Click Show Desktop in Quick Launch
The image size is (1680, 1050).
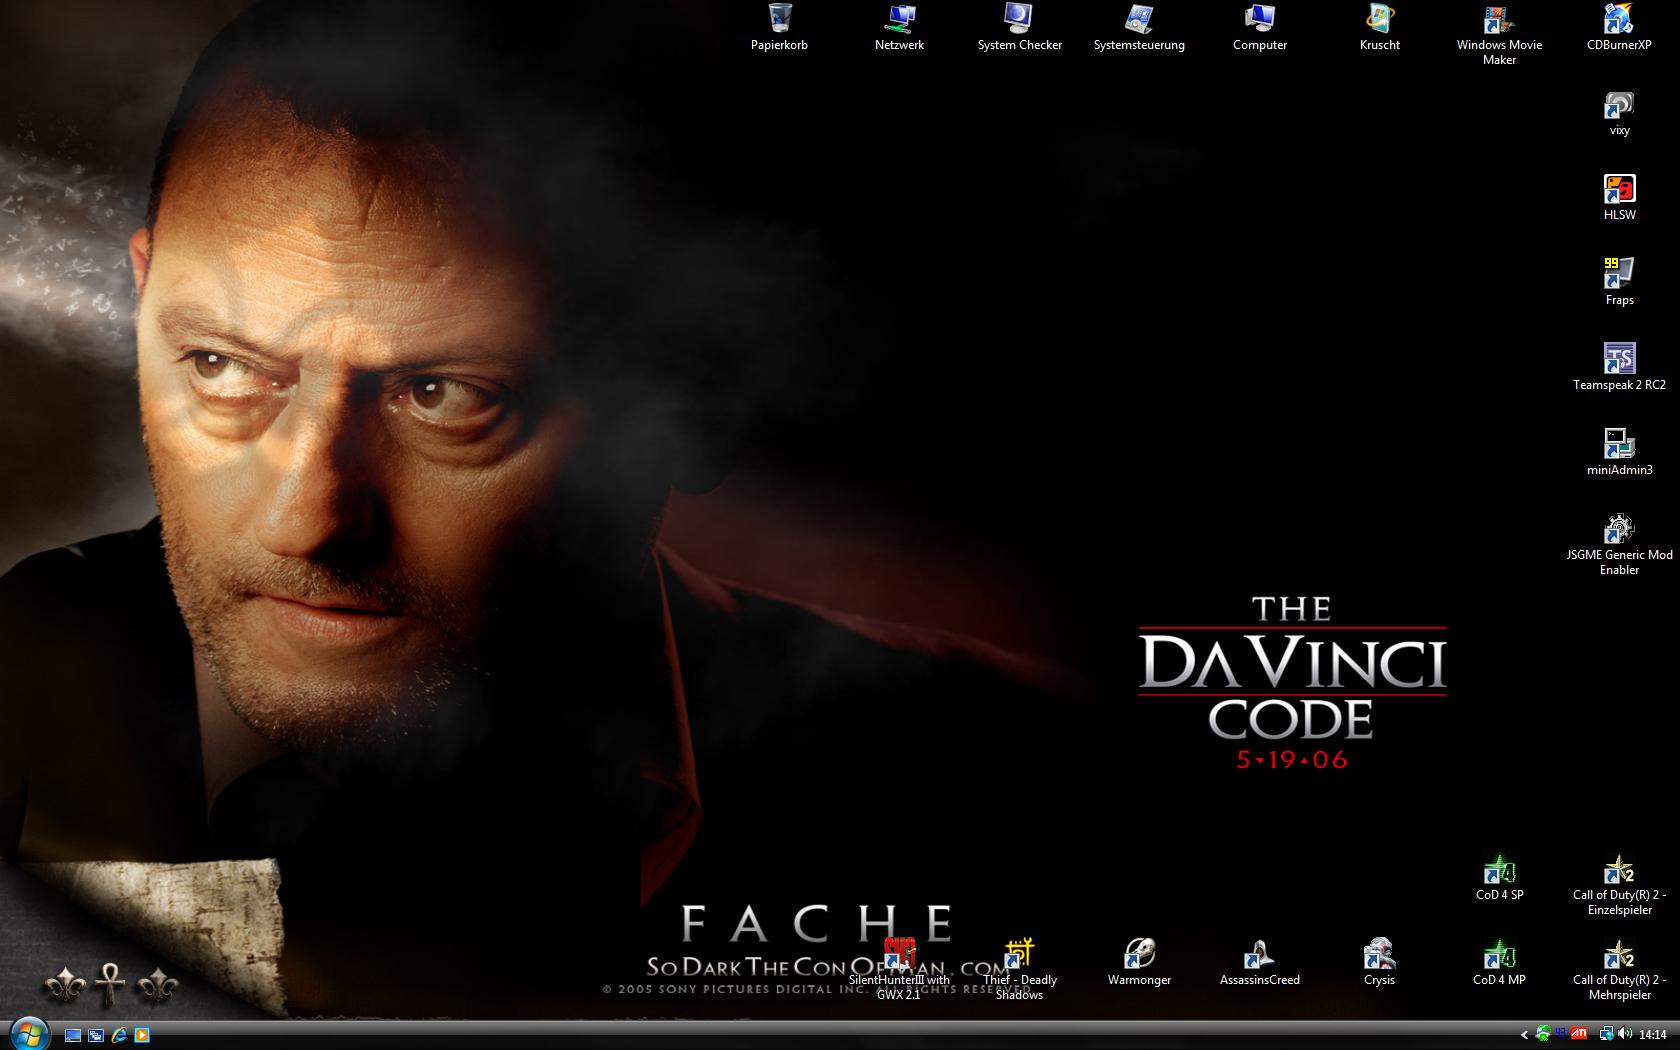tap(73, 1035)
